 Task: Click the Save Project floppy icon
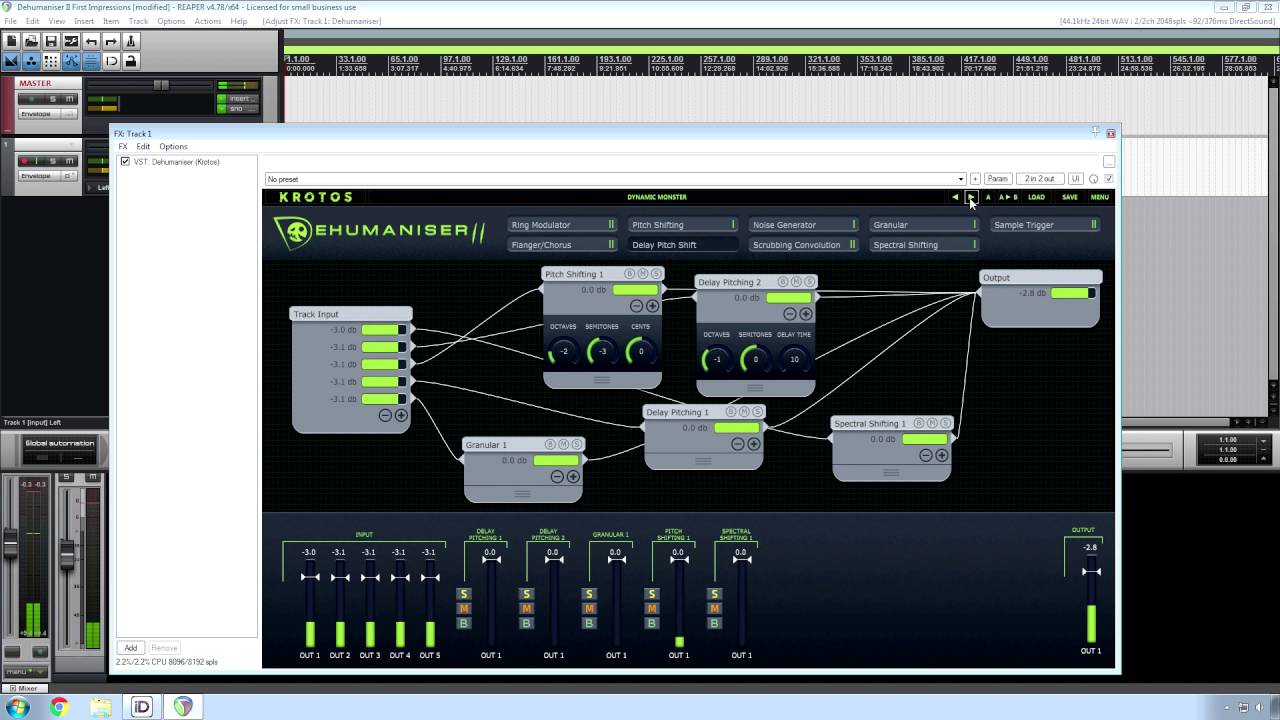51,41
